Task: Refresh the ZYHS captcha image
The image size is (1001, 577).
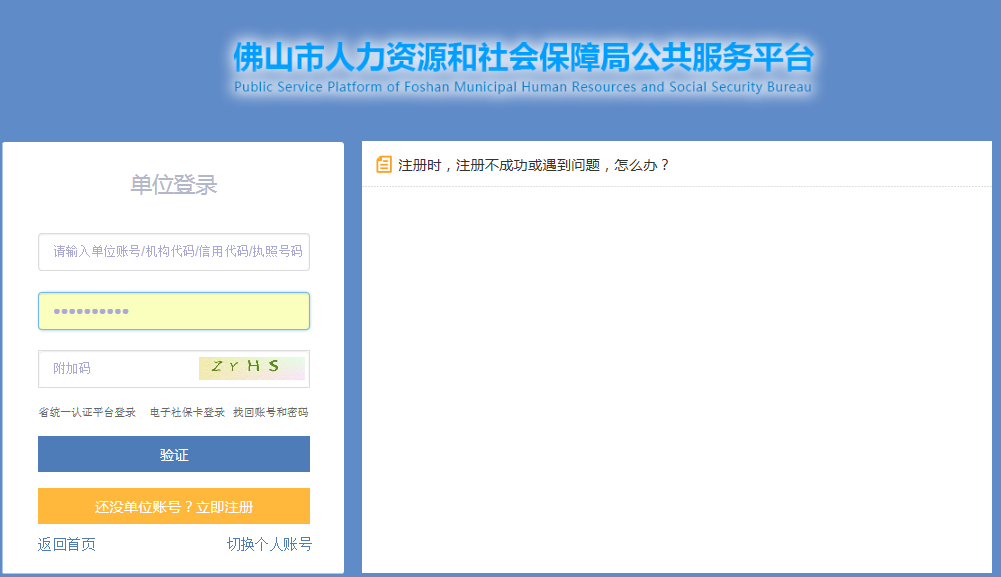Action: [252, 368]
